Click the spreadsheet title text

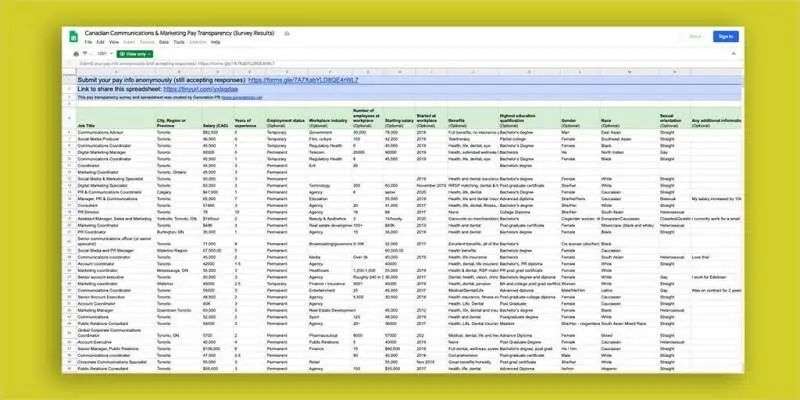[179, 33]
